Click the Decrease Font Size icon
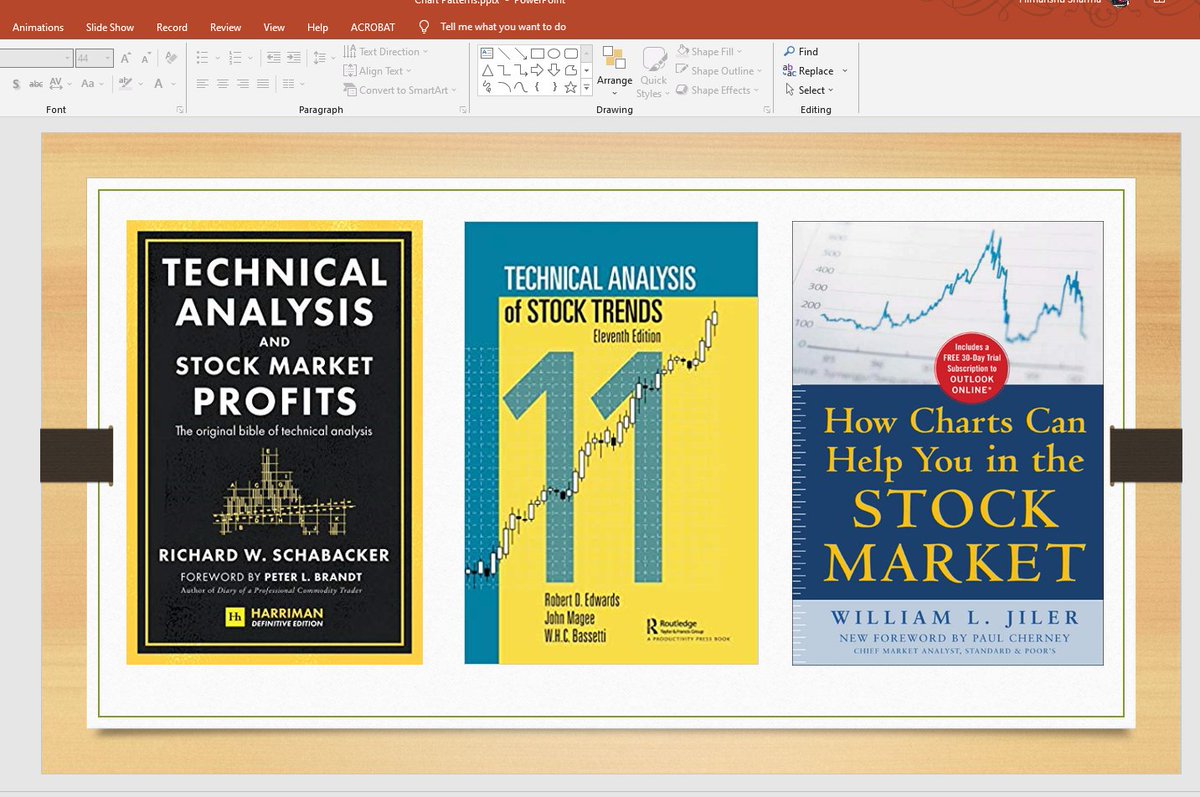 point(145,58)
